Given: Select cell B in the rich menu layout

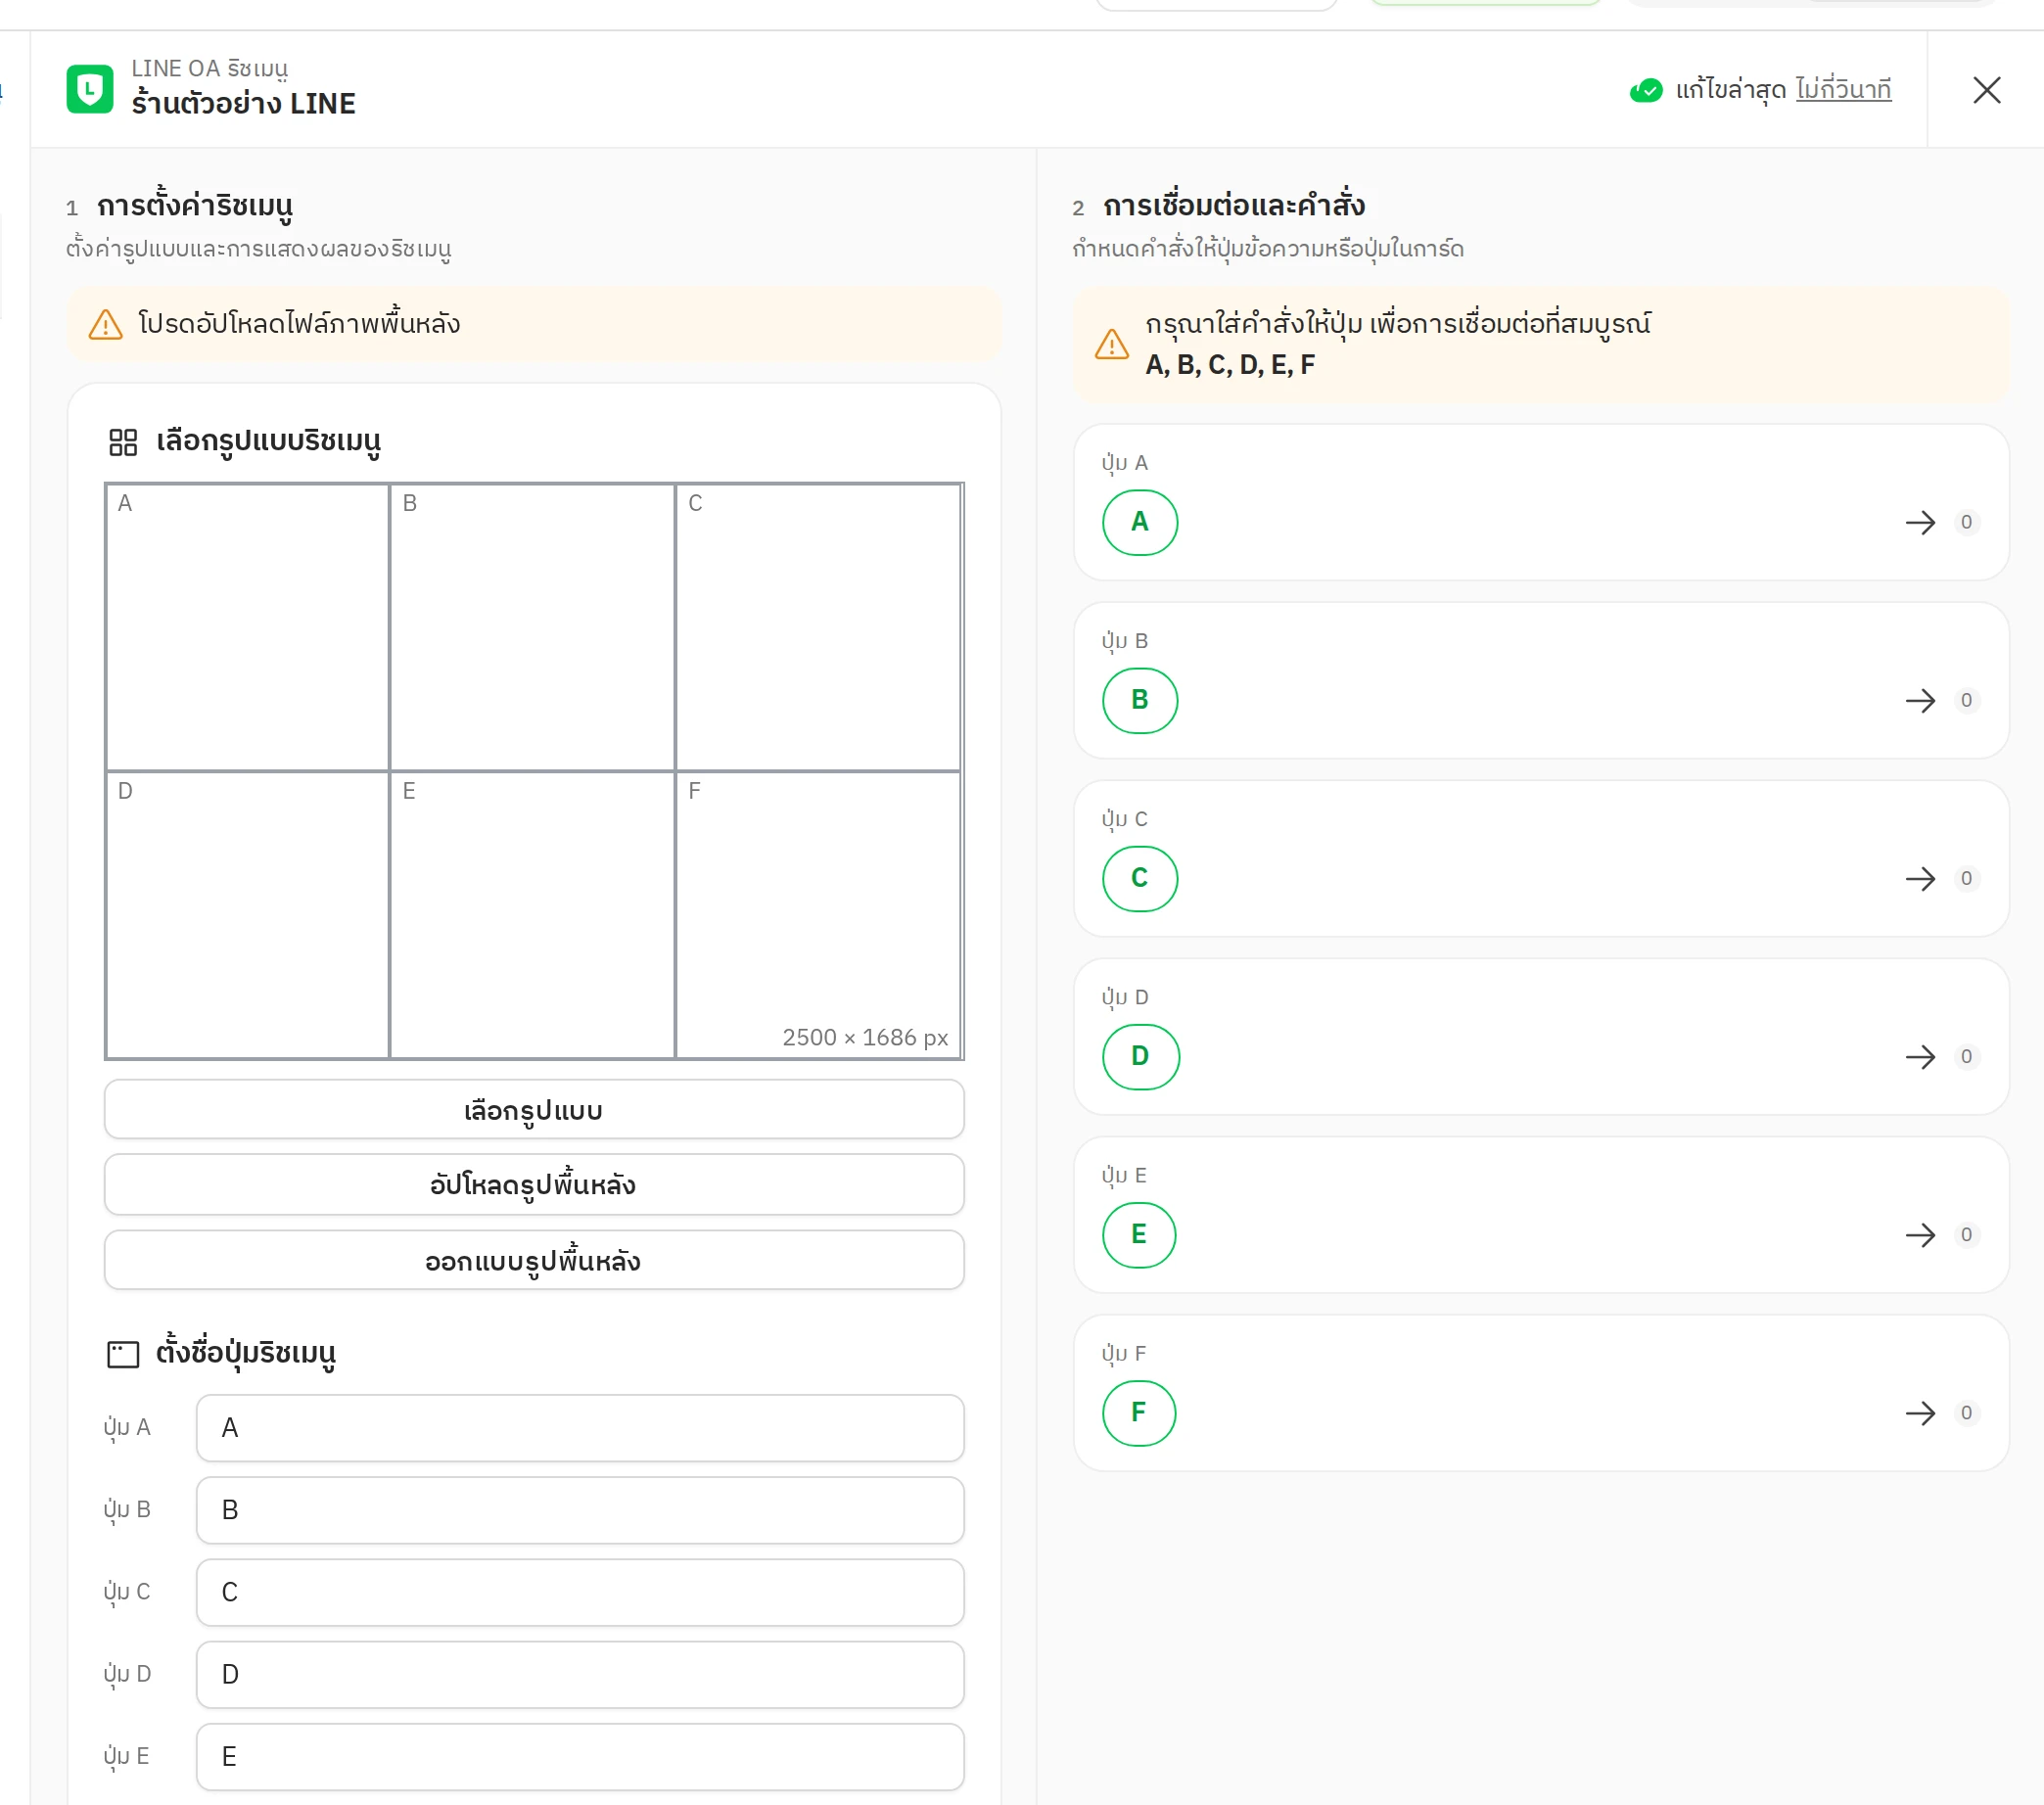Looking at the screenshot, I should 532,627.
